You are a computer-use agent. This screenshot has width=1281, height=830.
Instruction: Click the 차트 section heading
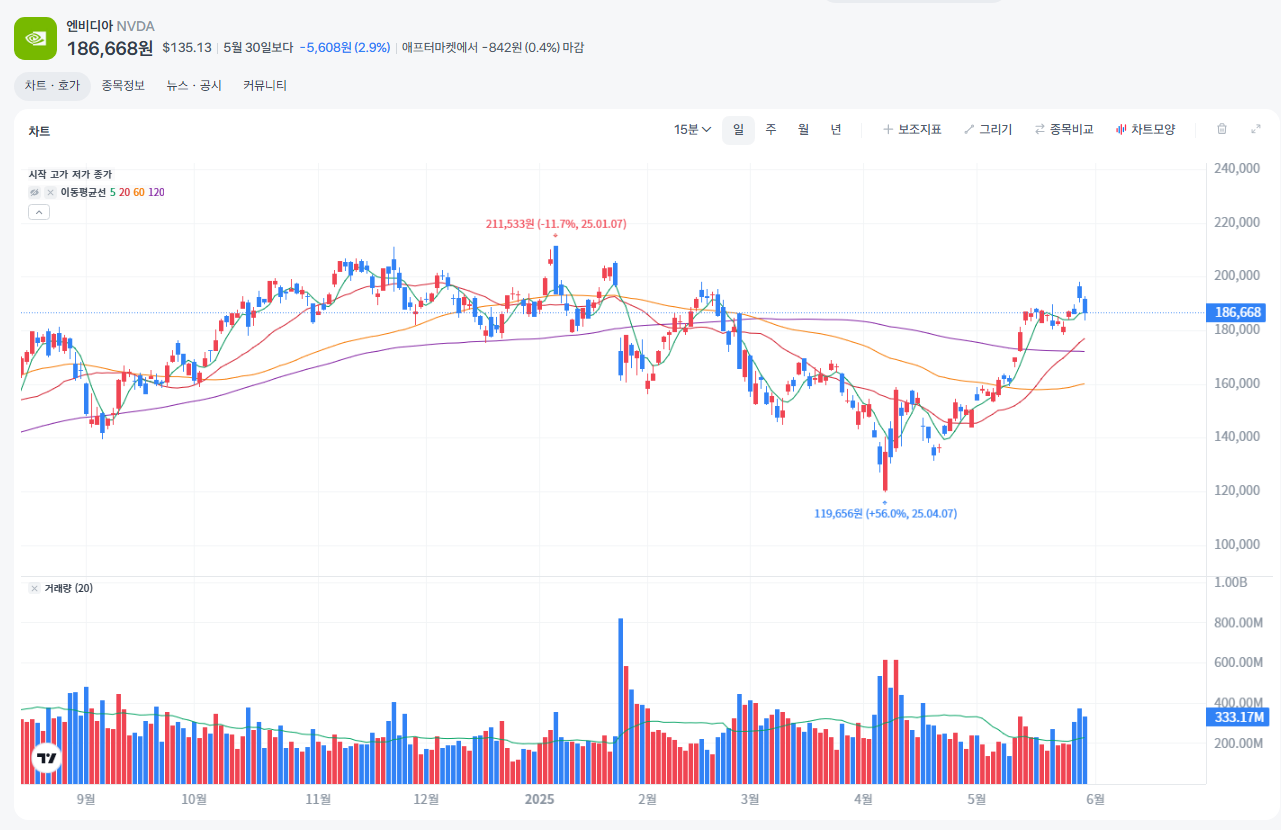coord(39,131)
